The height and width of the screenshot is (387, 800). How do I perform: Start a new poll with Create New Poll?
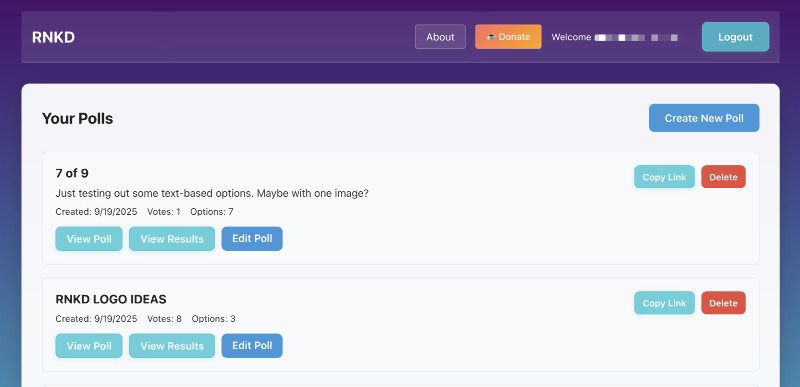[x=704, y=118]
